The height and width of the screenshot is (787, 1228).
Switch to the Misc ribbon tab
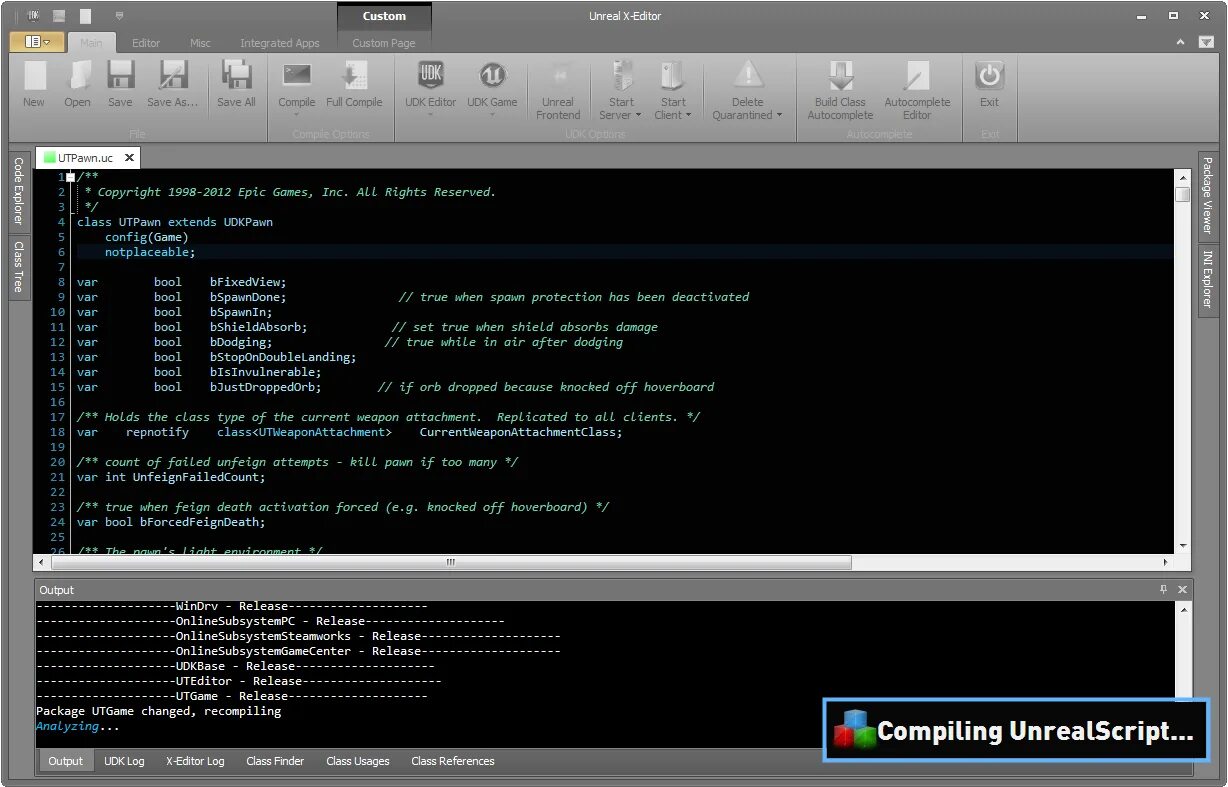pyautogui.click(x=200, y=43)
